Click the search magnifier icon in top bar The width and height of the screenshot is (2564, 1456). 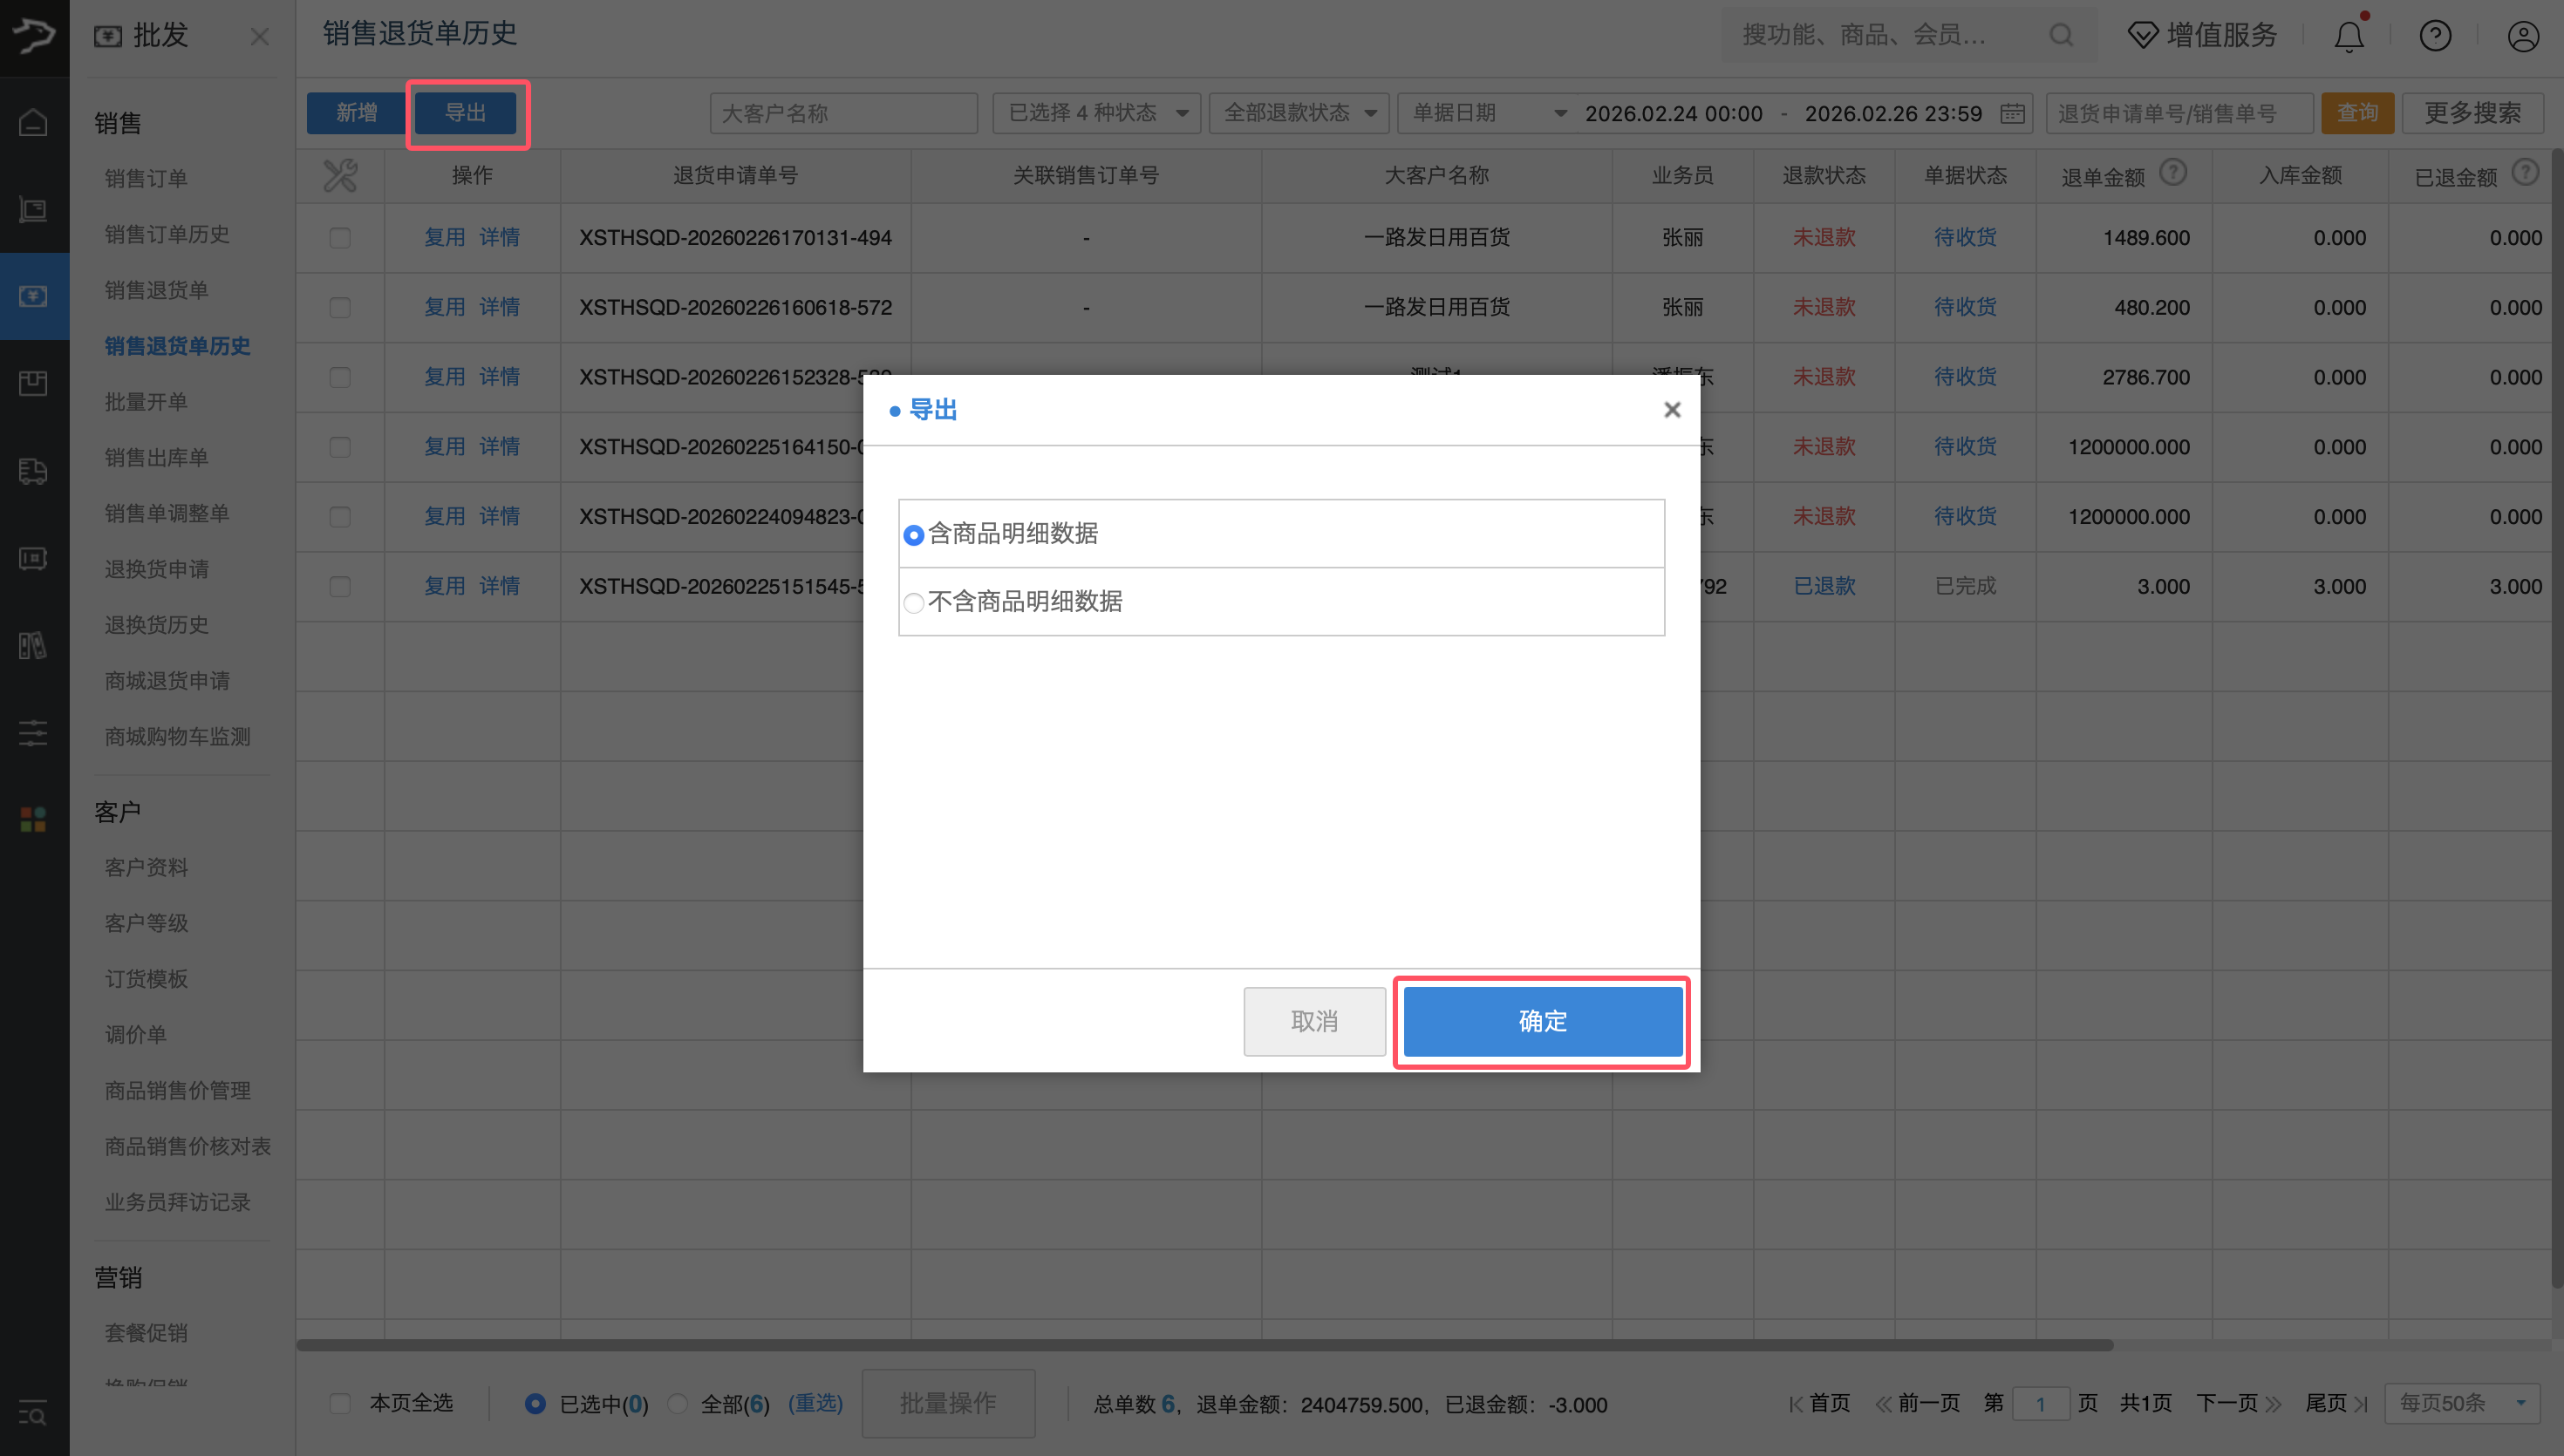[2061, 36]
